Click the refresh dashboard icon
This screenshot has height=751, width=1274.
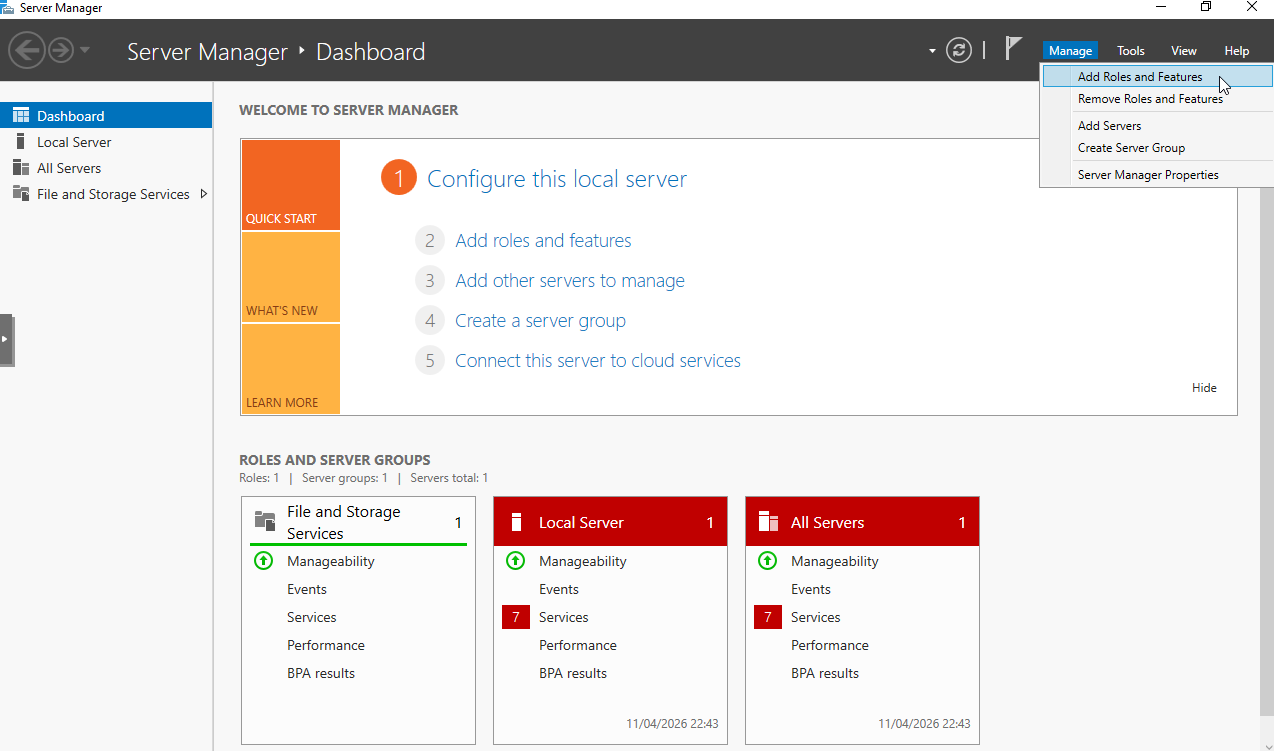point(959,51)
